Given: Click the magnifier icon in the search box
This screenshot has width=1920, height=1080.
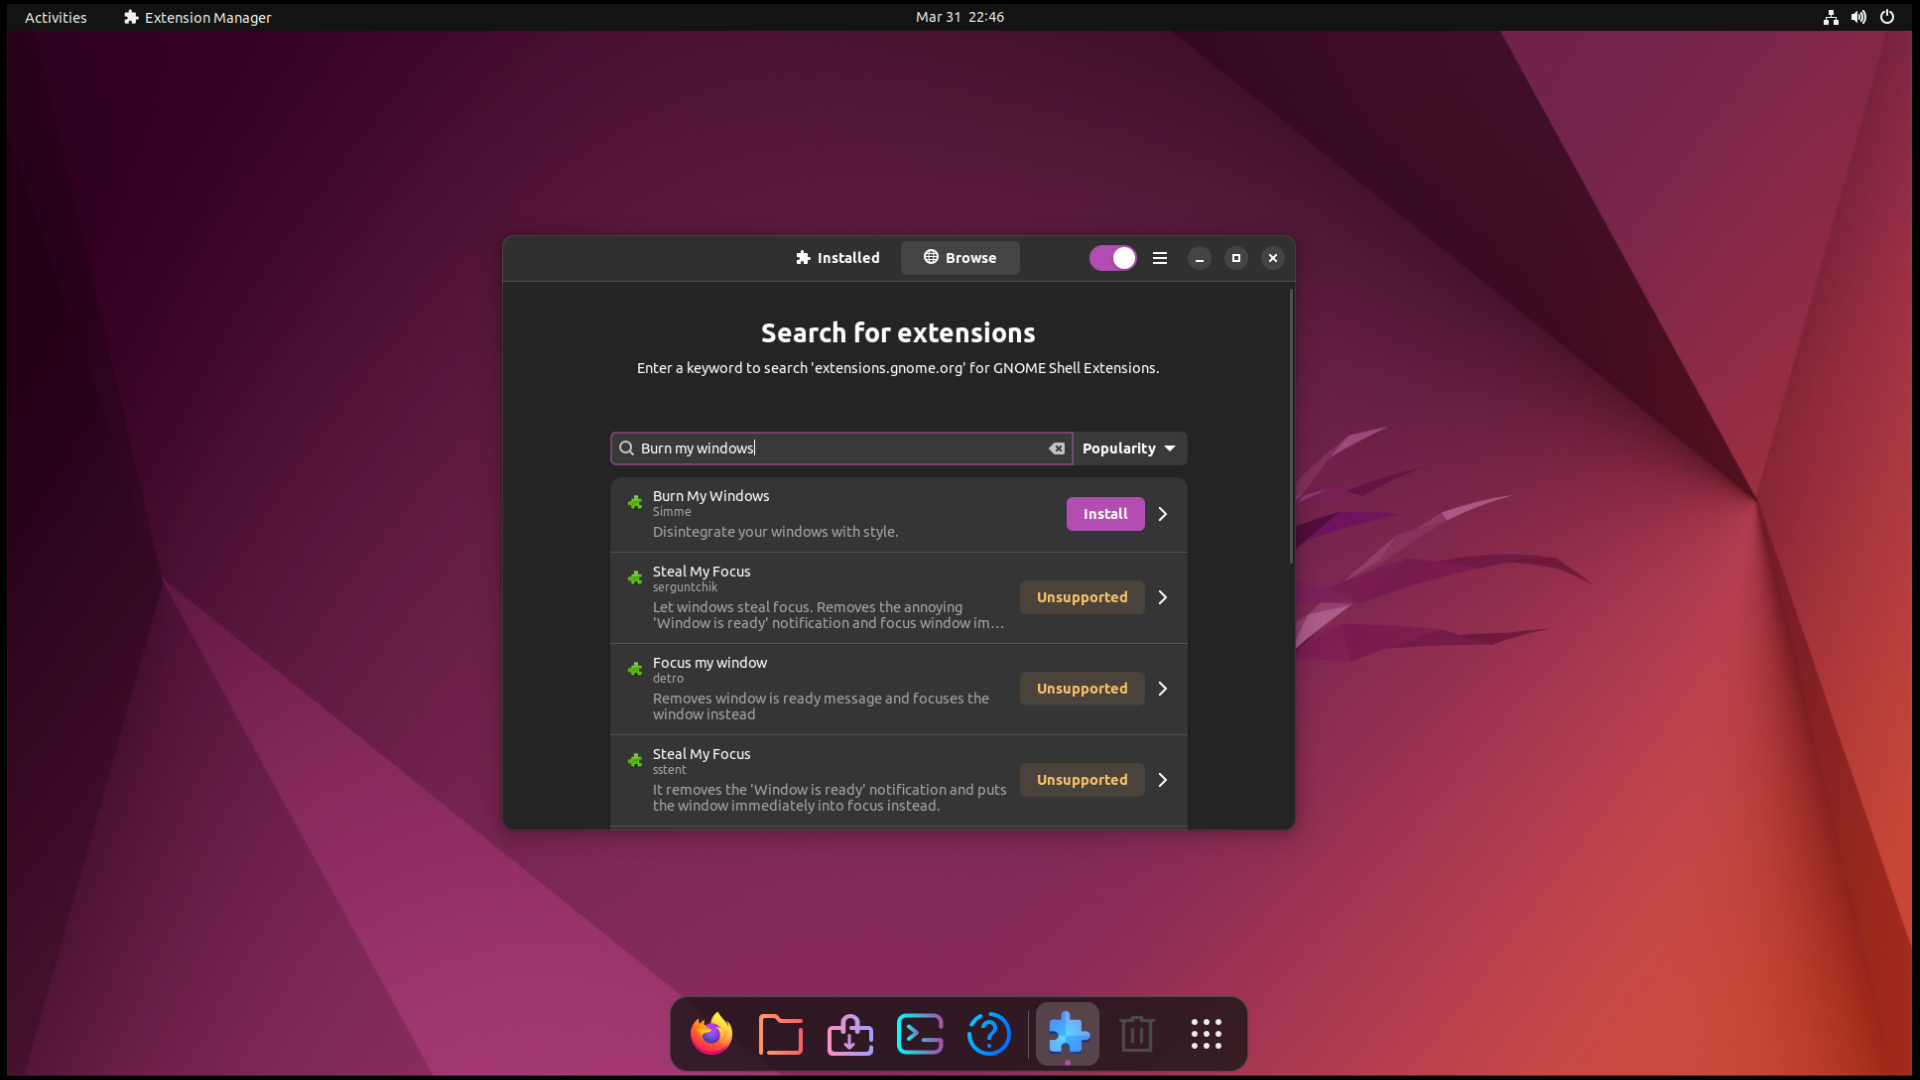Looking at the screenshot, I should [x=626, y=448].
